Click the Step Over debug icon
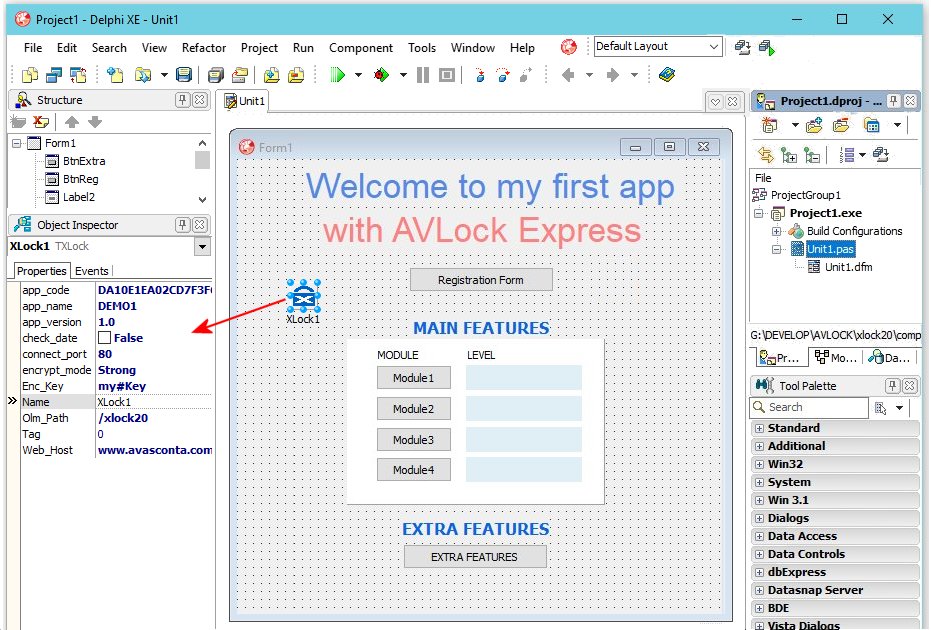 click(503, 75)
